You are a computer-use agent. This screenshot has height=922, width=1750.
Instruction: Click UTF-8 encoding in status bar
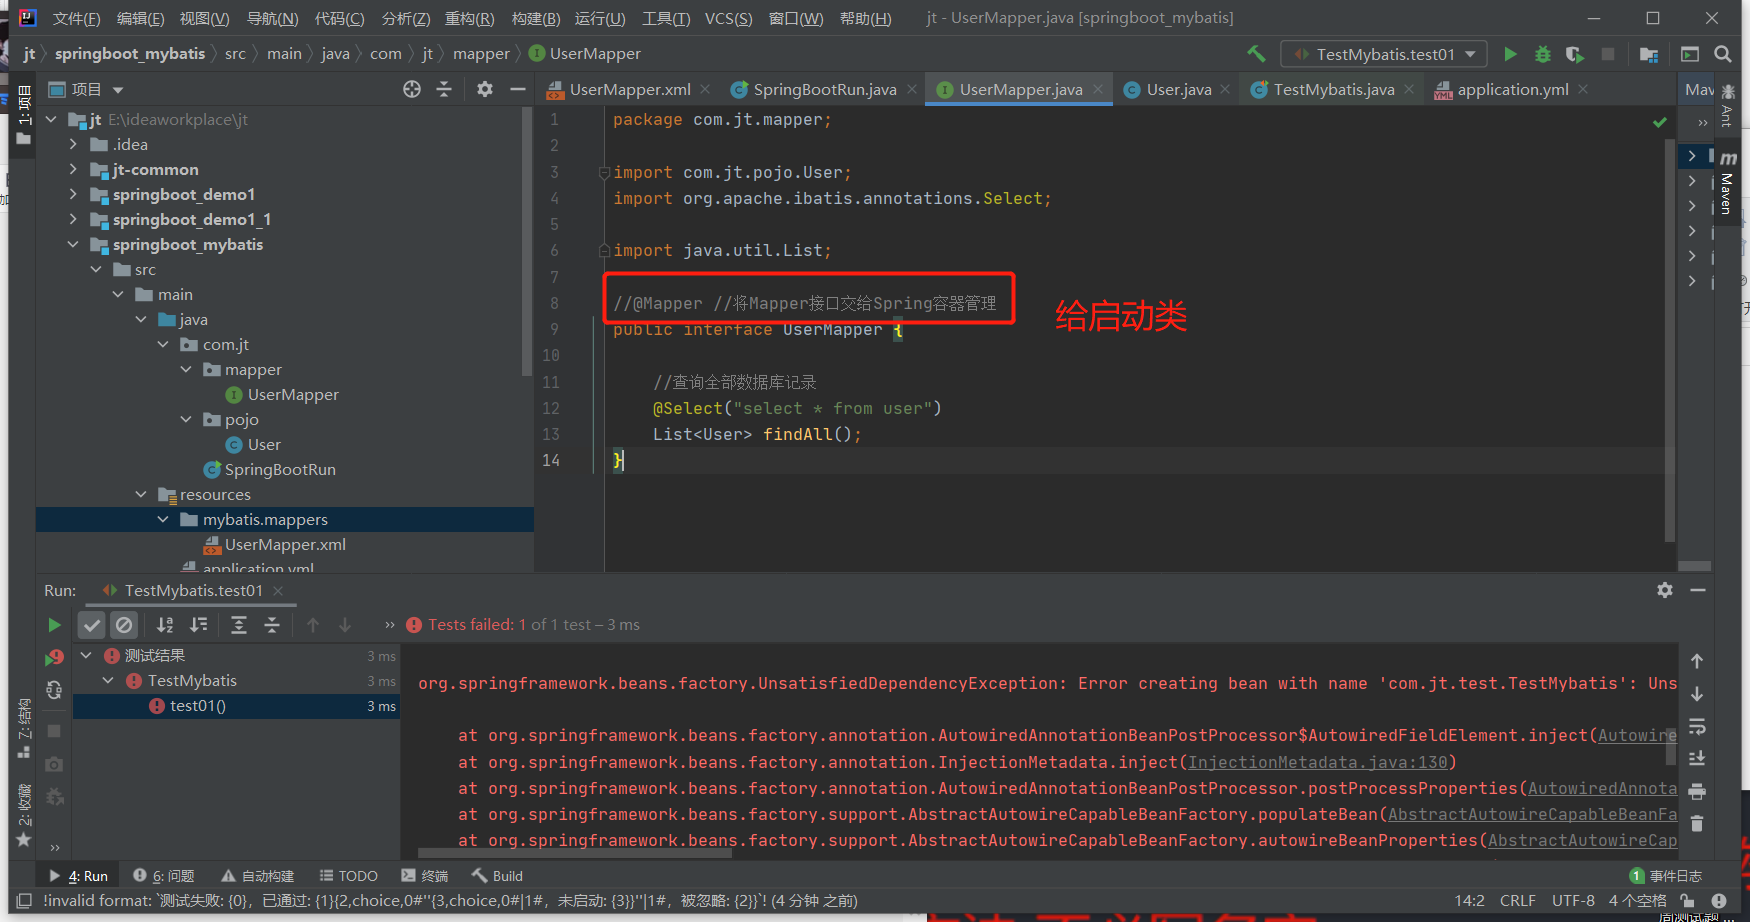1573,901
